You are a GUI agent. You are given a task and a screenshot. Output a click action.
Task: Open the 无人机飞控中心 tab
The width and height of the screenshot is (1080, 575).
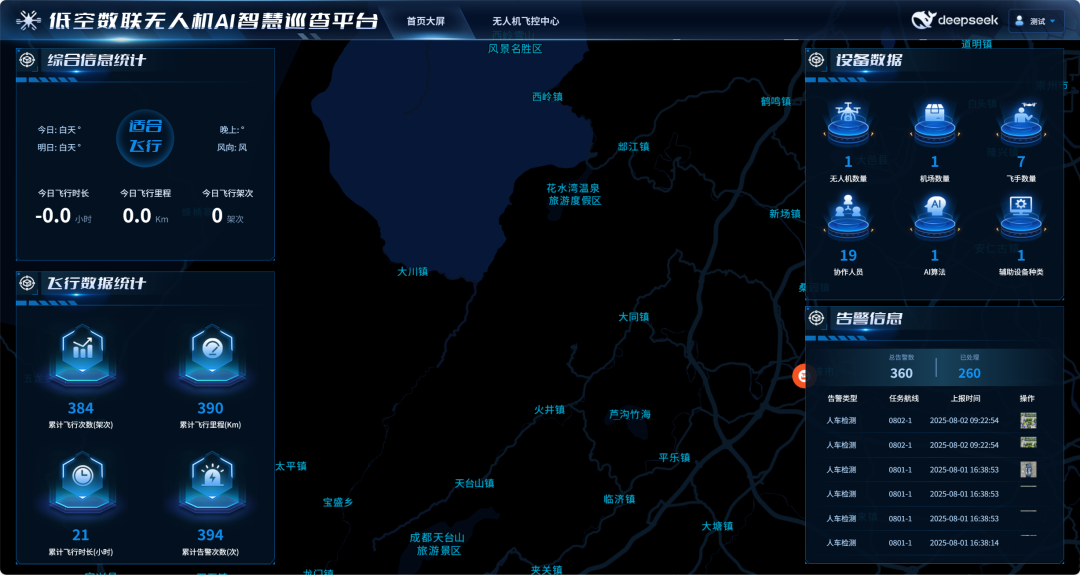pyautogui.click(x=525, y=21)
